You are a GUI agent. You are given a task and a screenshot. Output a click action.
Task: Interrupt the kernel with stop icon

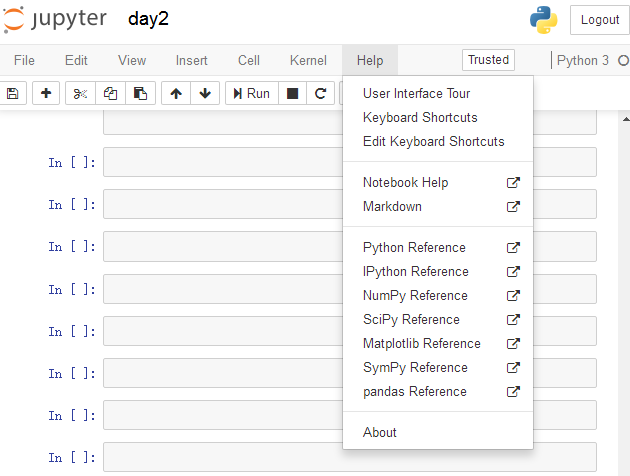[292, 93]
